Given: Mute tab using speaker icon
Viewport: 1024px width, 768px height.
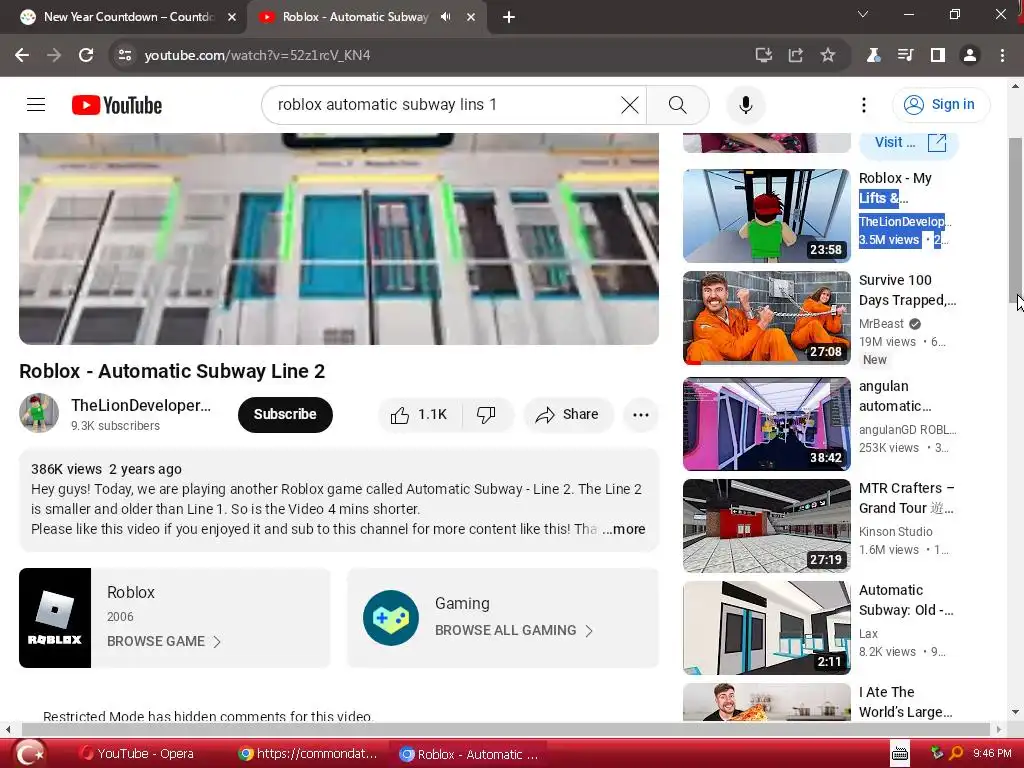Looking at the screenshot, I should (x=446, y=17).
